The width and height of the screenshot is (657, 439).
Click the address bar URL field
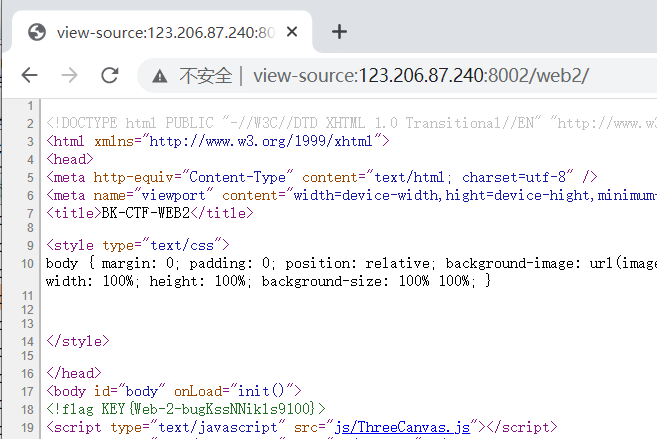click(421, 76)
